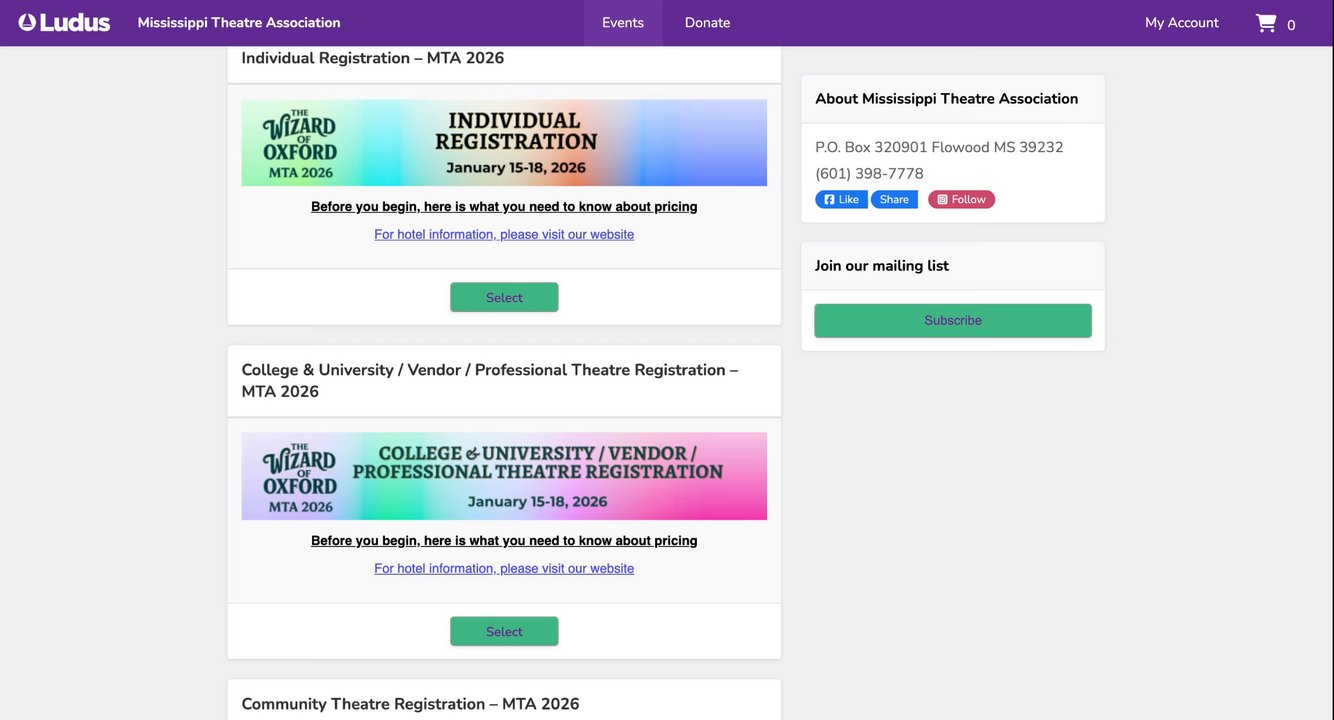The image size is (1334, 720).
Task: Click the Individual Registration banner image
Action: [x=504, y=142]
